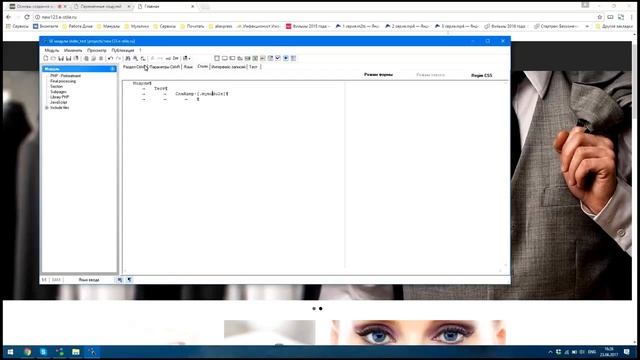Click the Redo arrow in the toolbar

118,58
